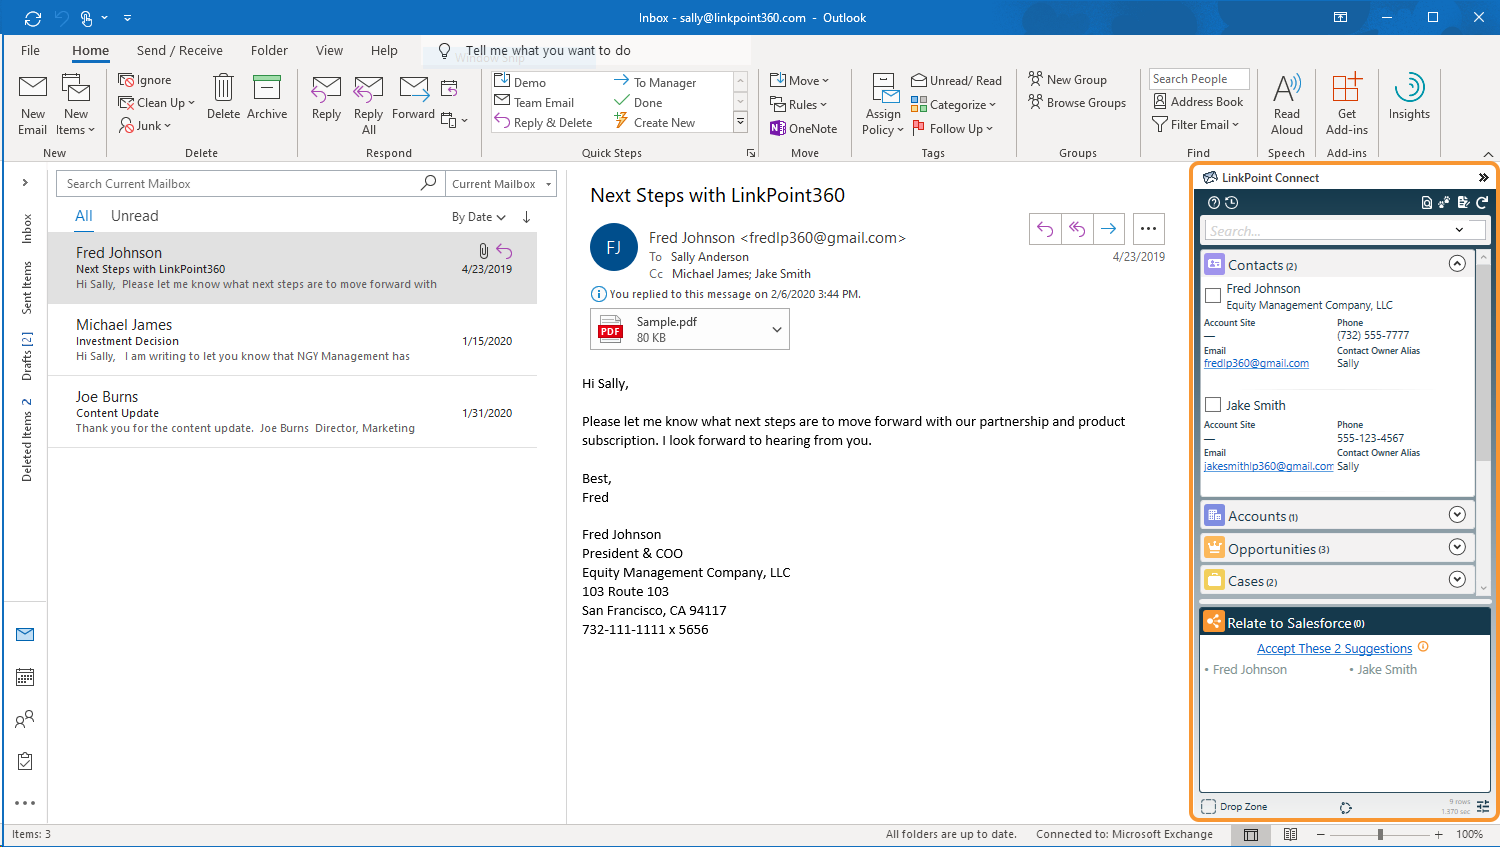Viewport: 1500px width, 847px height.
Task: Click Accept These 2 Suggestions link
Action: tap(1334, 649)
